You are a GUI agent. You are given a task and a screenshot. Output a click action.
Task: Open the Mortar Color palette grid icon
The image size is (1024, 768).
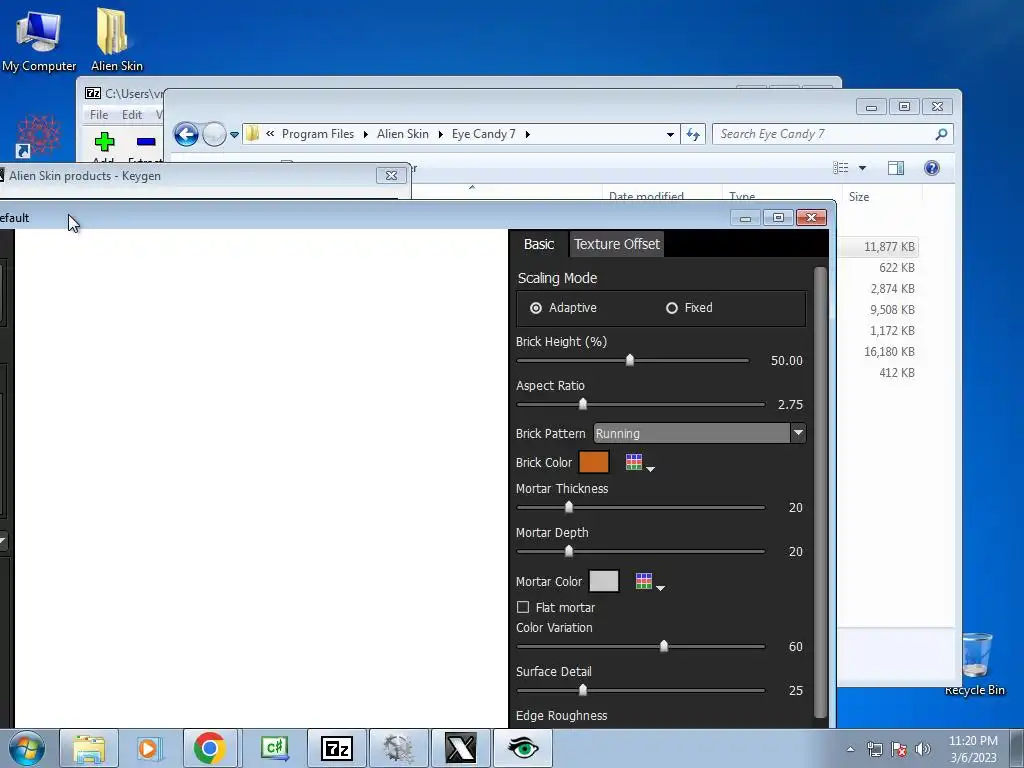pos(643,581)
